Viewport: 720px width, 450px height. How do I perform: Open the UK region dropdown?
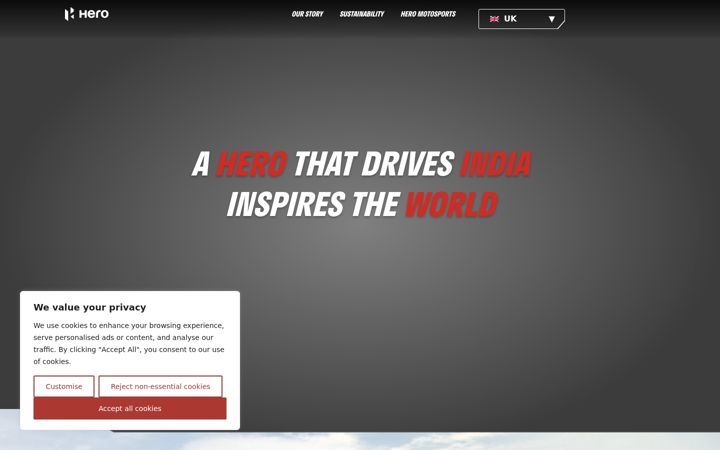pyautogui.click(x=521, y=19)
